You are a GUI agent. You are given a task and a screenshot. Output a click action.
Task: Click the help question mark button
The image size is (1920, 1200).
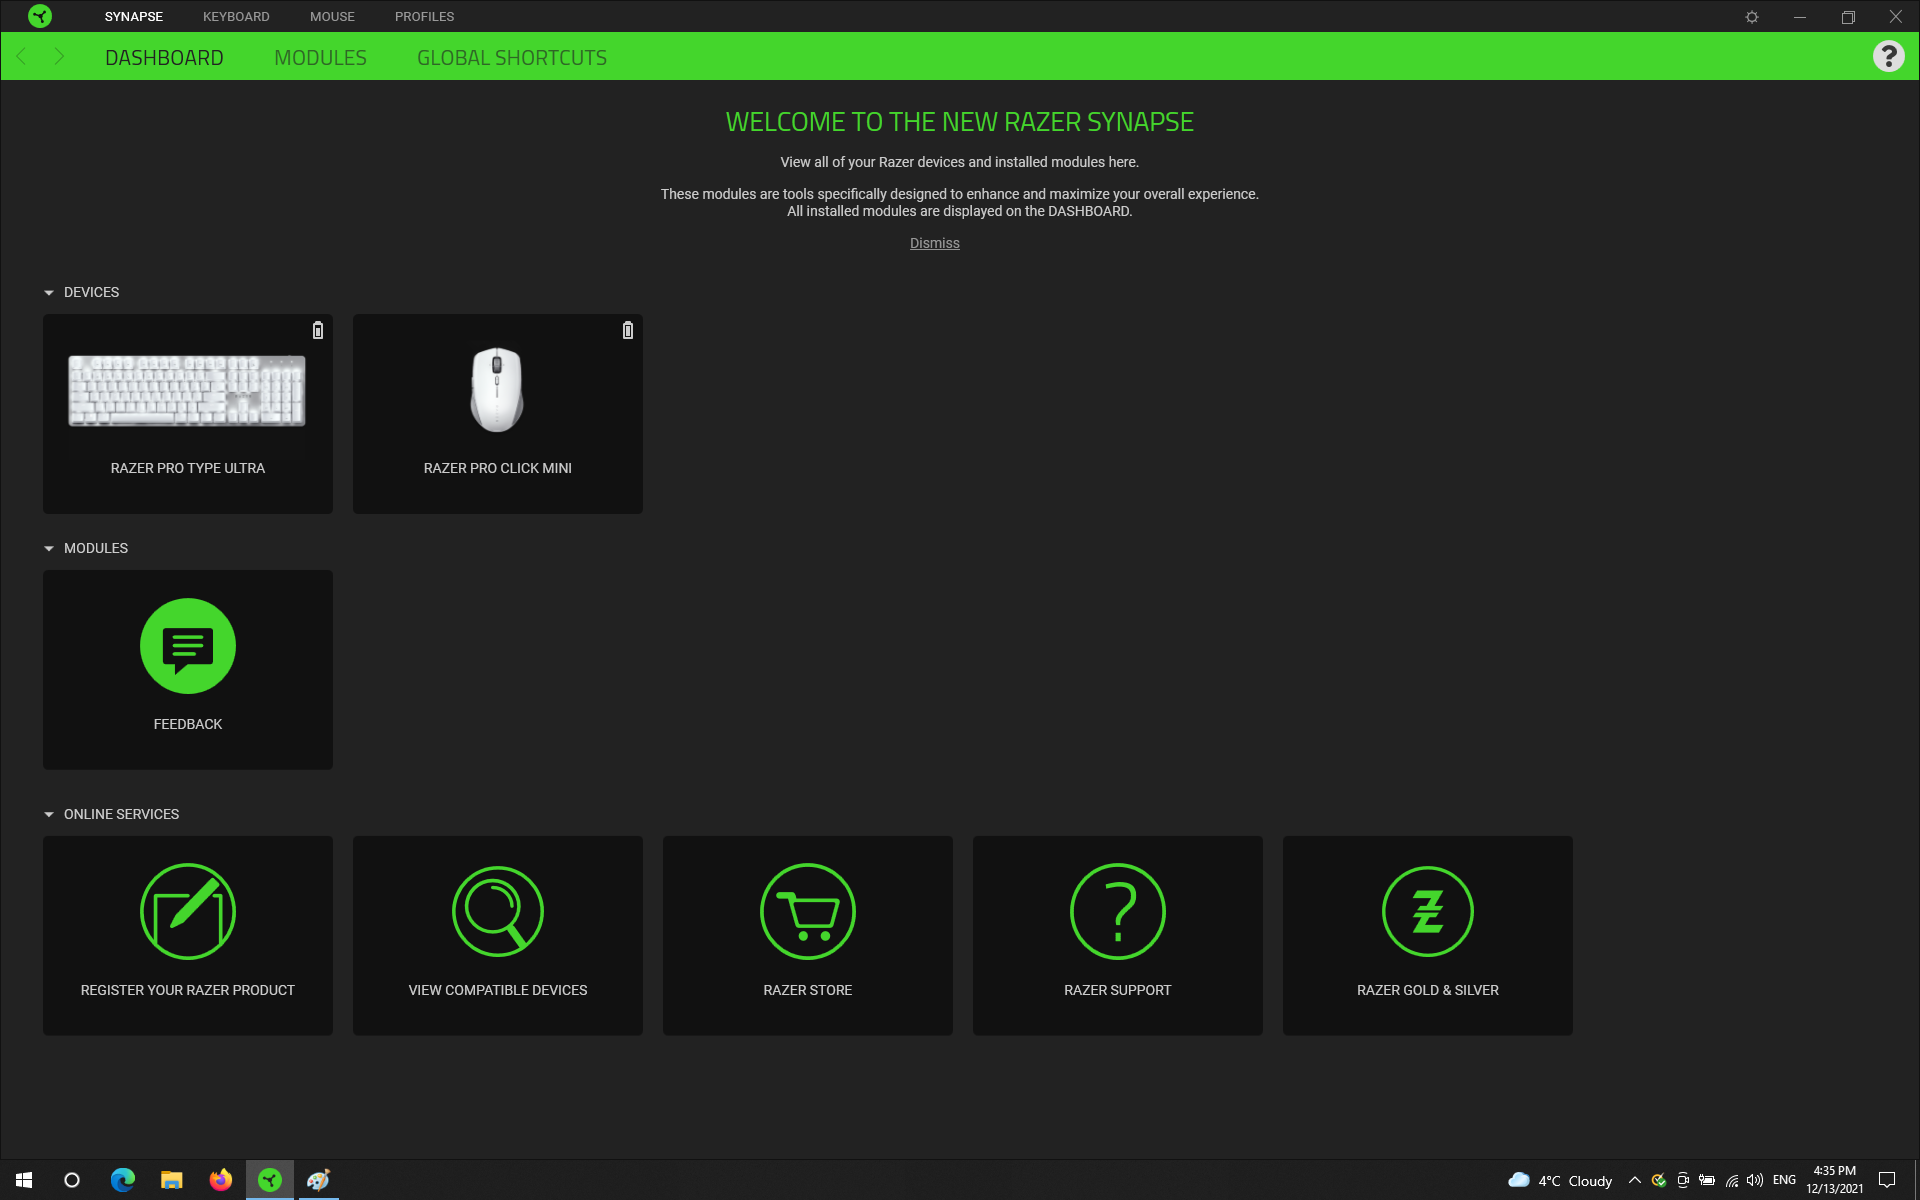(x=1888, y=57)
